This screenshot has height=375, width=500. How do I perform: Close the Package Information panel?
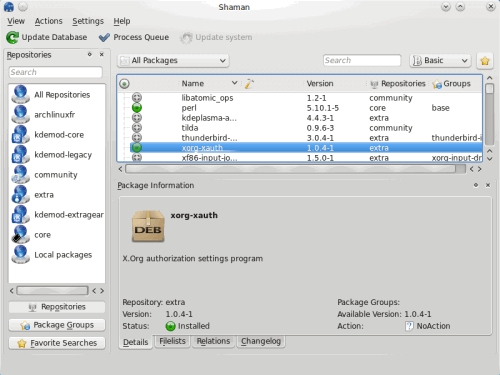click(488, 185)
